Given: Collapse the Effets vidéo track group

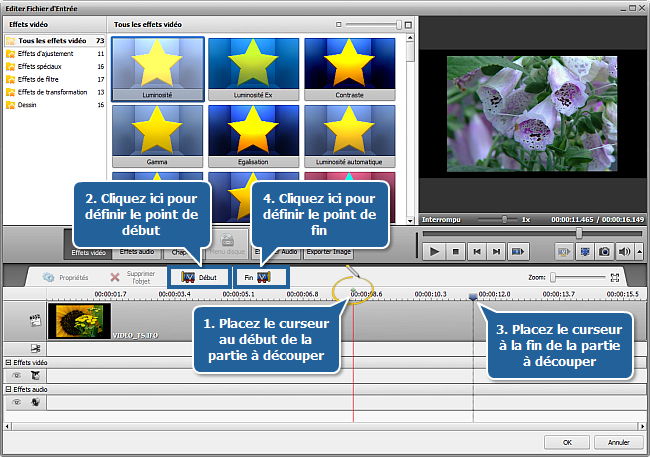Looking at the screenshot, I should (x=8, y=361).
